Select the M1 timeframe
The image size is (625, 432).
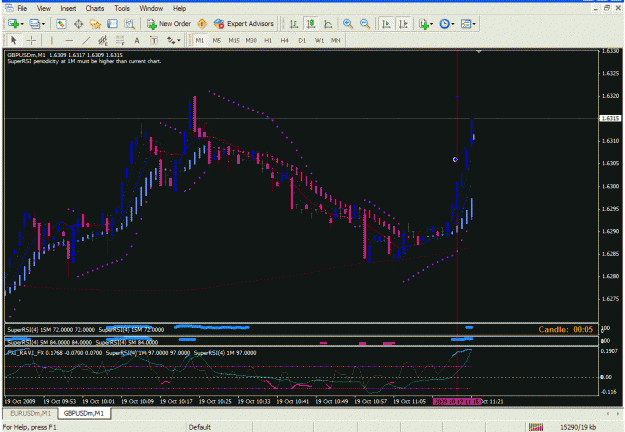click(200, 40)
